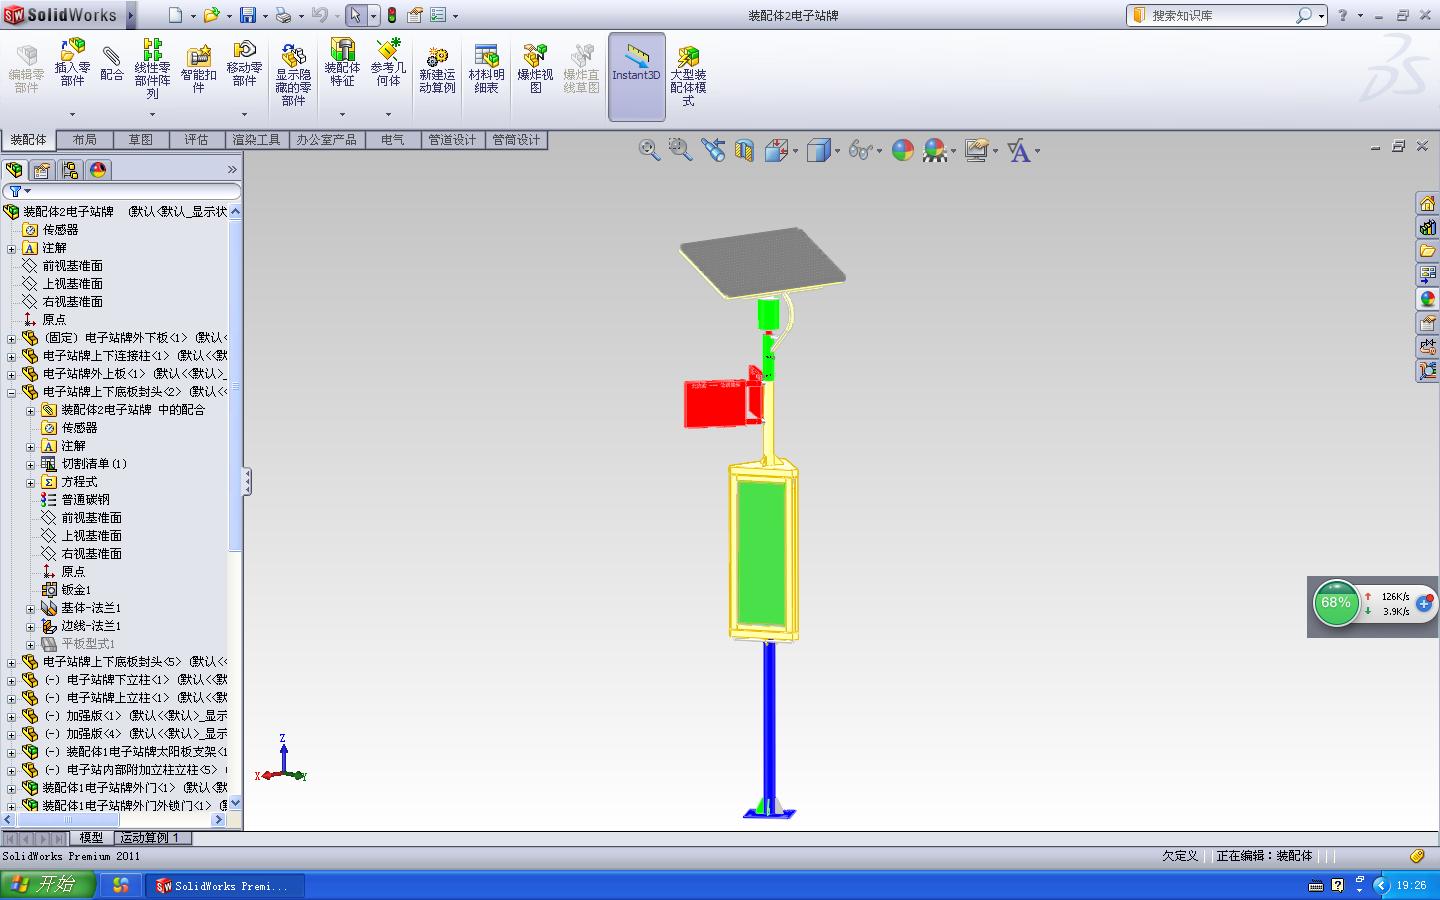This screenshot has width=1440, height=900.
Task: Select the 模型 bottom tab
Action: pyautogui.click(x=91, y=838)
